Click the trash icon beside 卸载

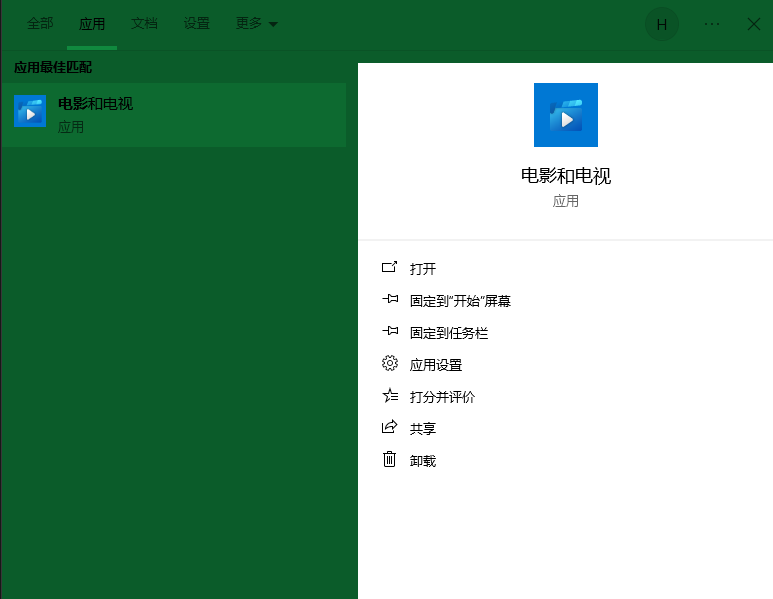pos(389,459)
